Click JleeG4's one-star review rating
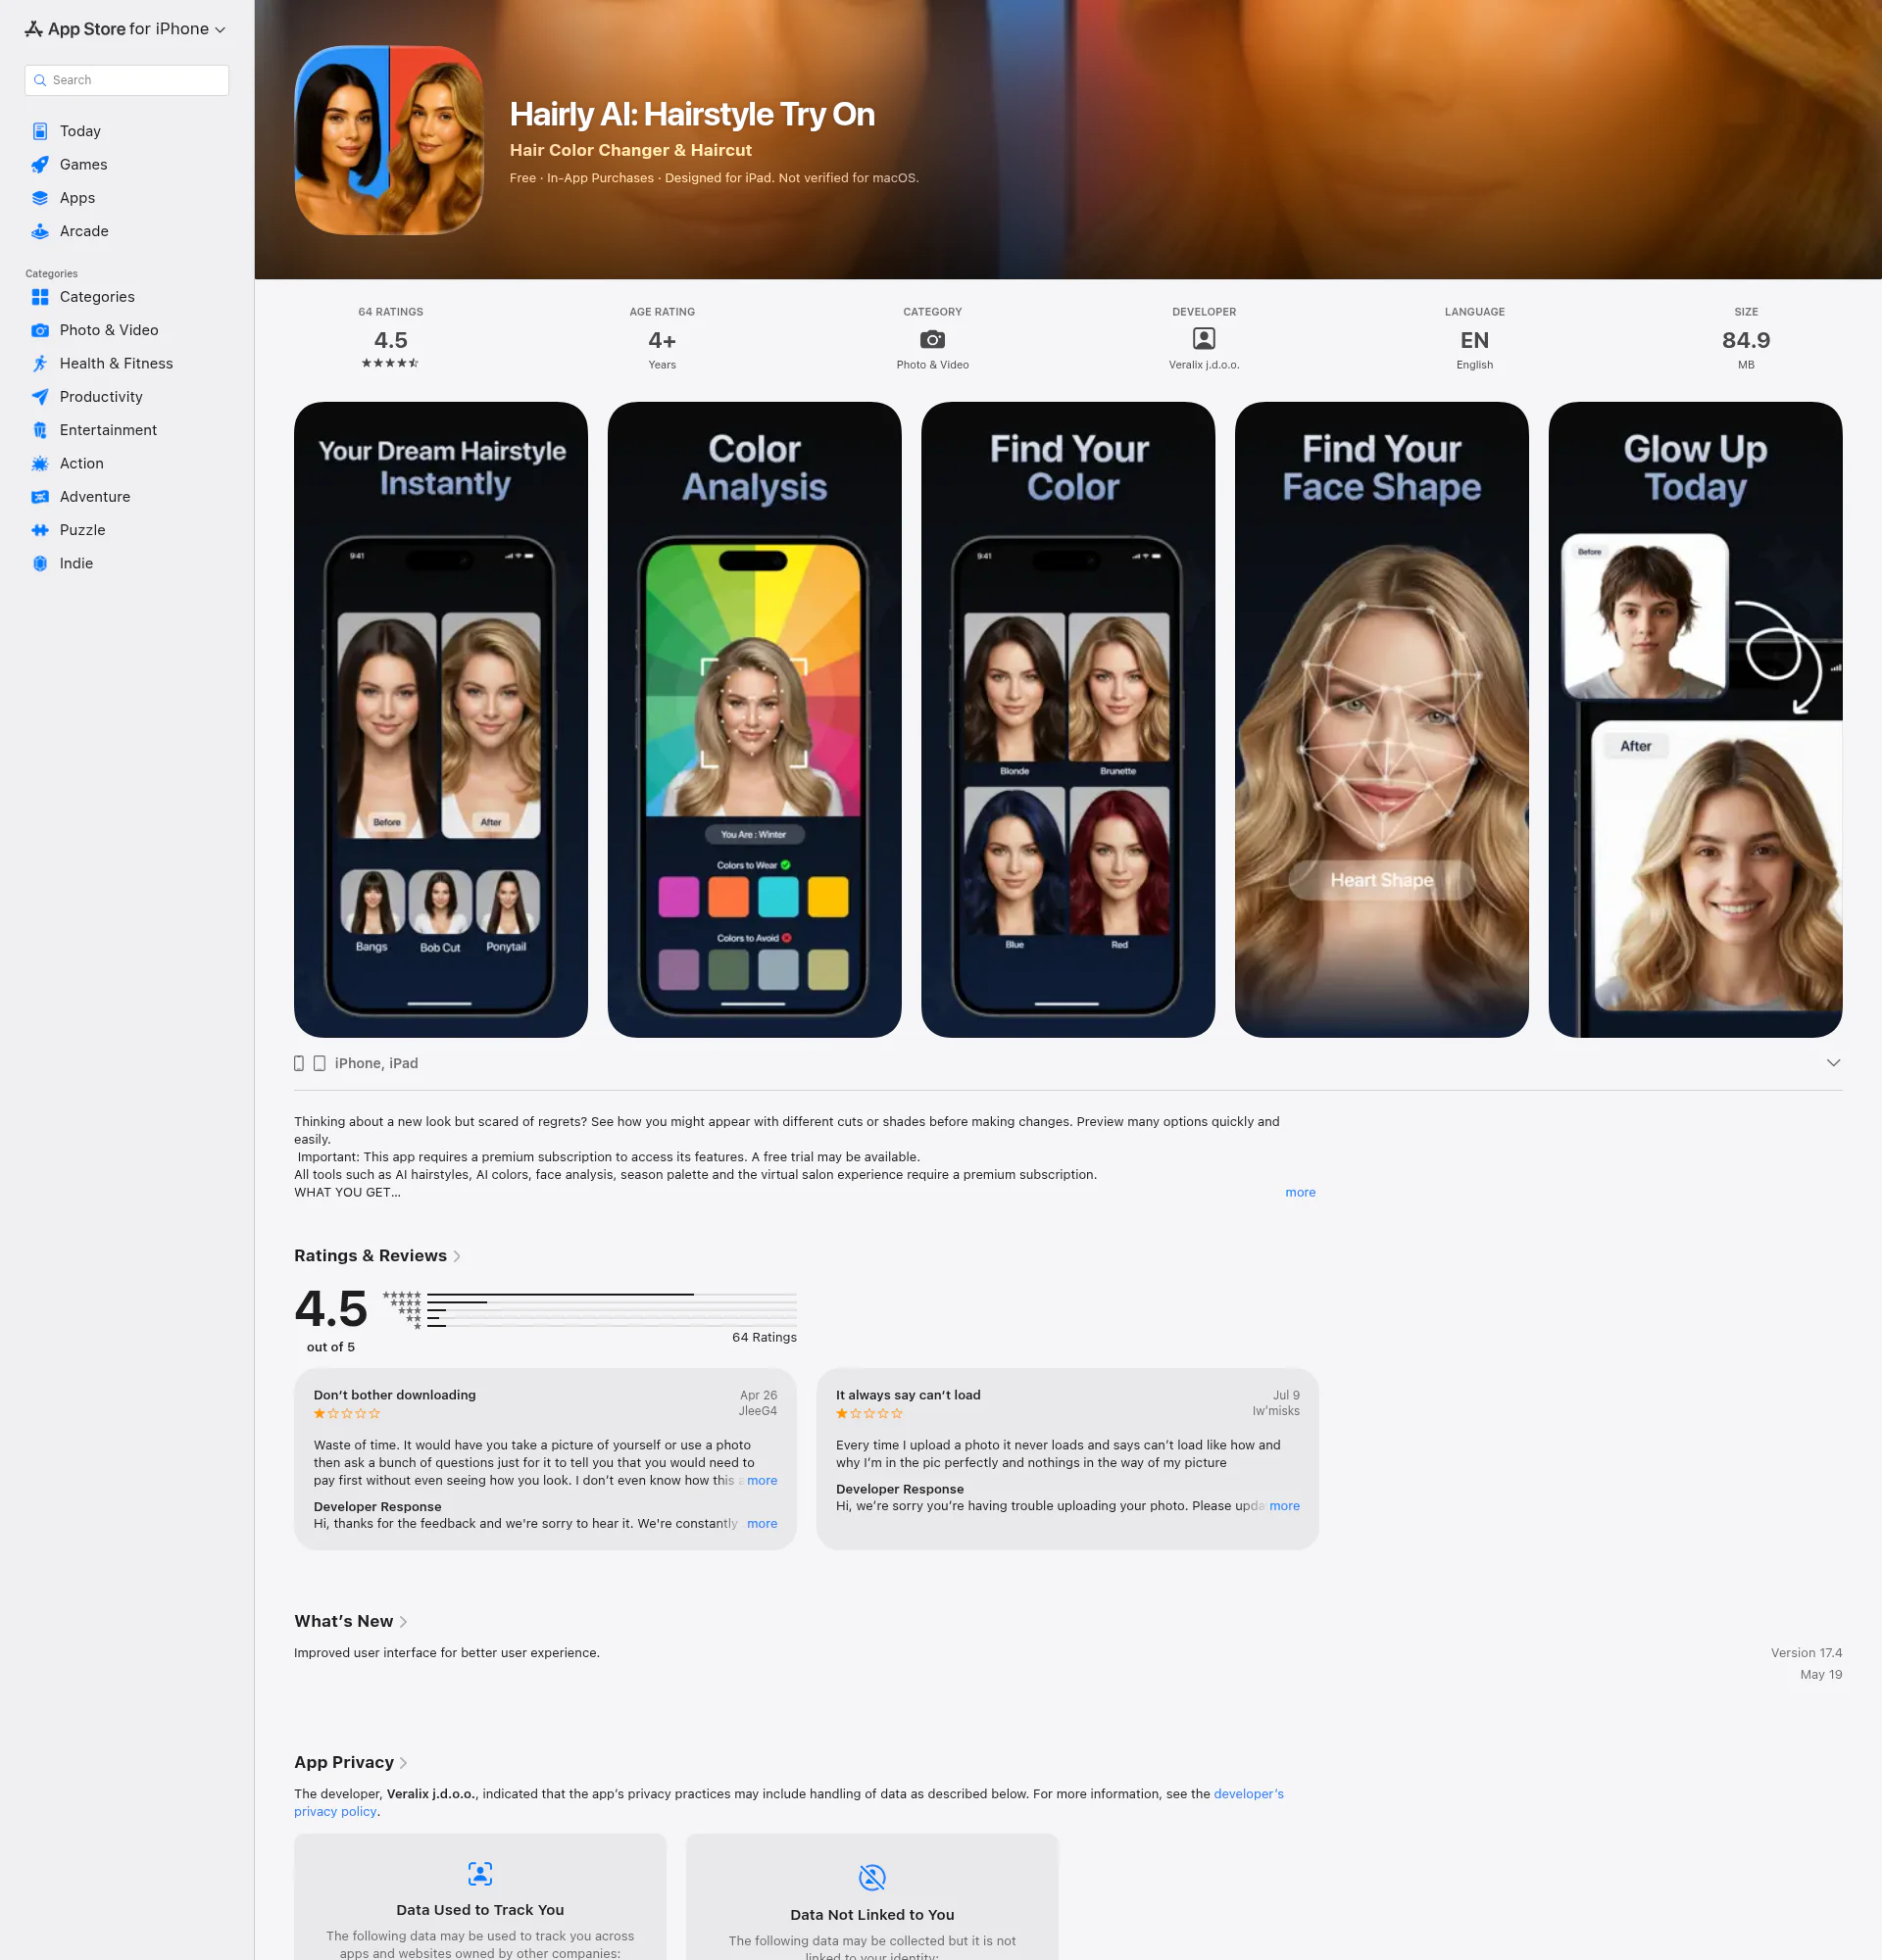The height and width of the screenshot is (1960, 1882). point(347,1413)
